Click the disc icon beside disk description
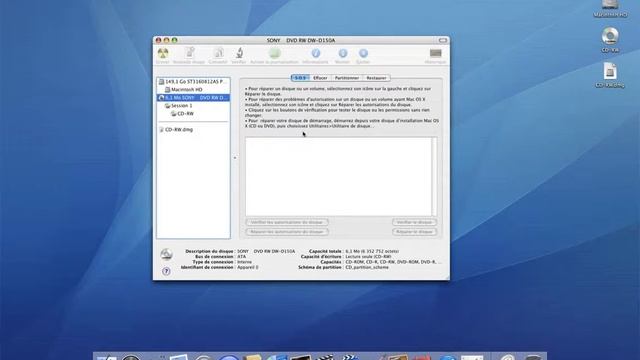The height and width of the screenshot is (360, 640). tap(166, 254)
